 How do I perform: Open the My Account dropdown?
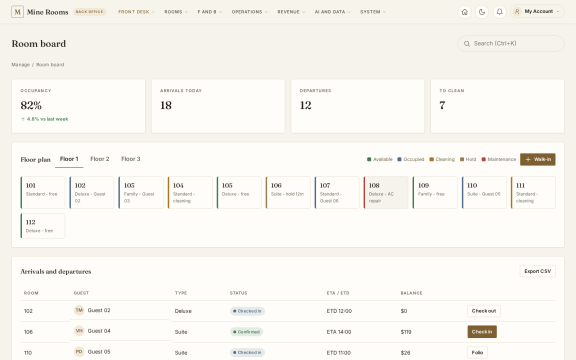pyautogui.click(x=537, y=12)
